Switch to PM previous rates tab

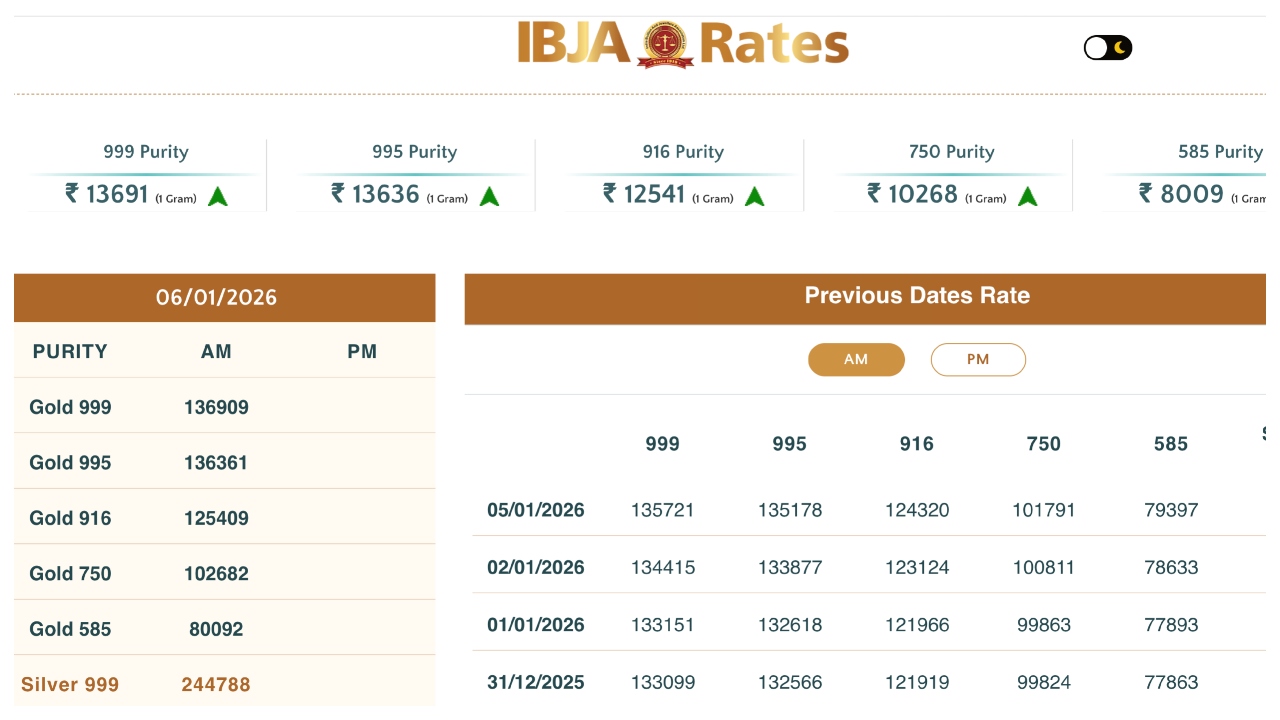(978, 360)
